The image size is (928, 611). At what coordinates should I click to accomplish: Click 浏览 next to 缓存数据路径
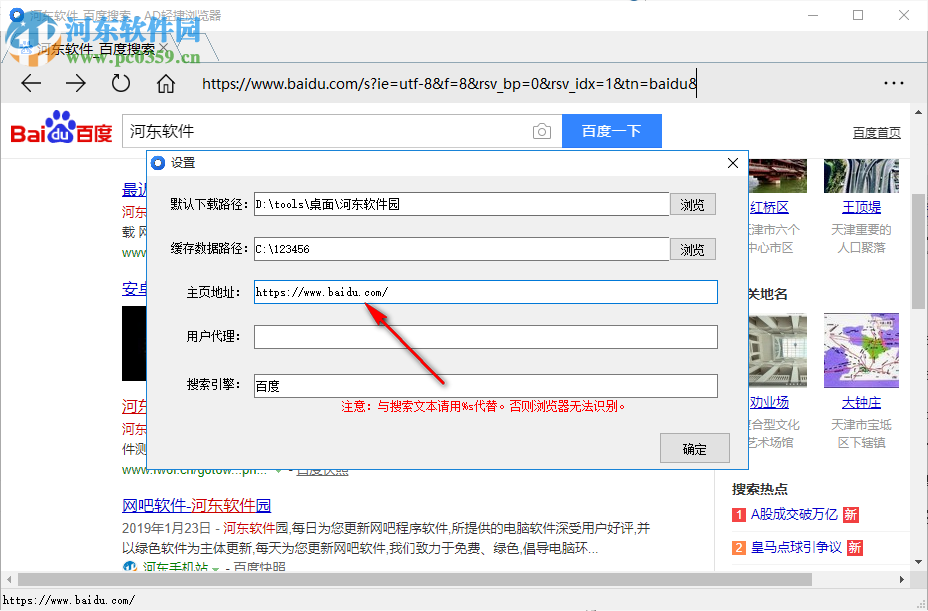click(x=693, y=249)
